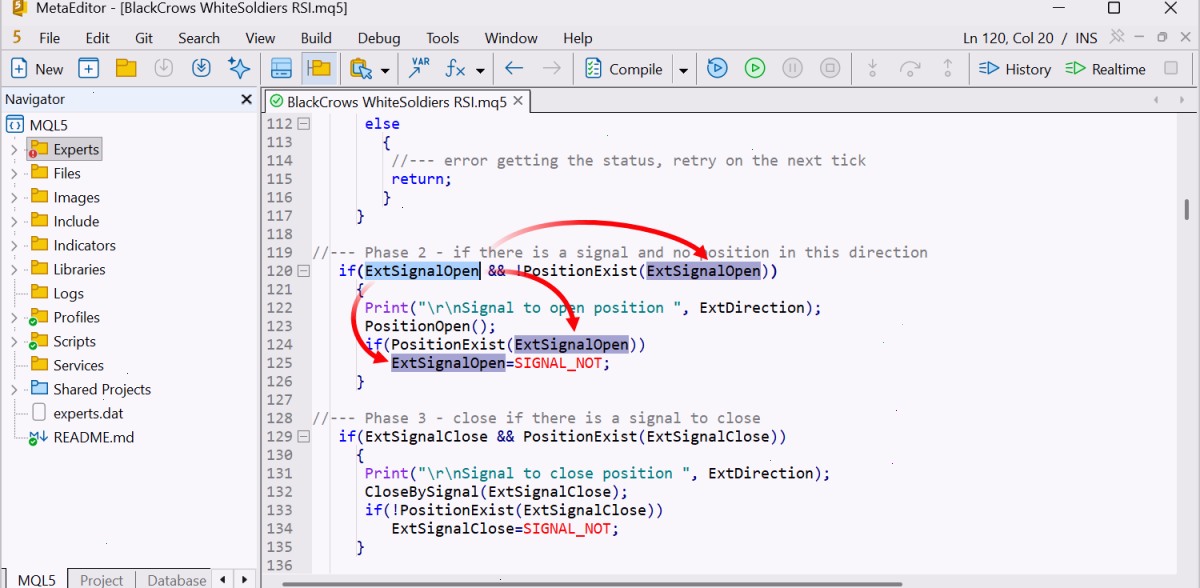This screenshot has height=588, width=1200.
Task: Switch to the Database tab
Action: 177,579
